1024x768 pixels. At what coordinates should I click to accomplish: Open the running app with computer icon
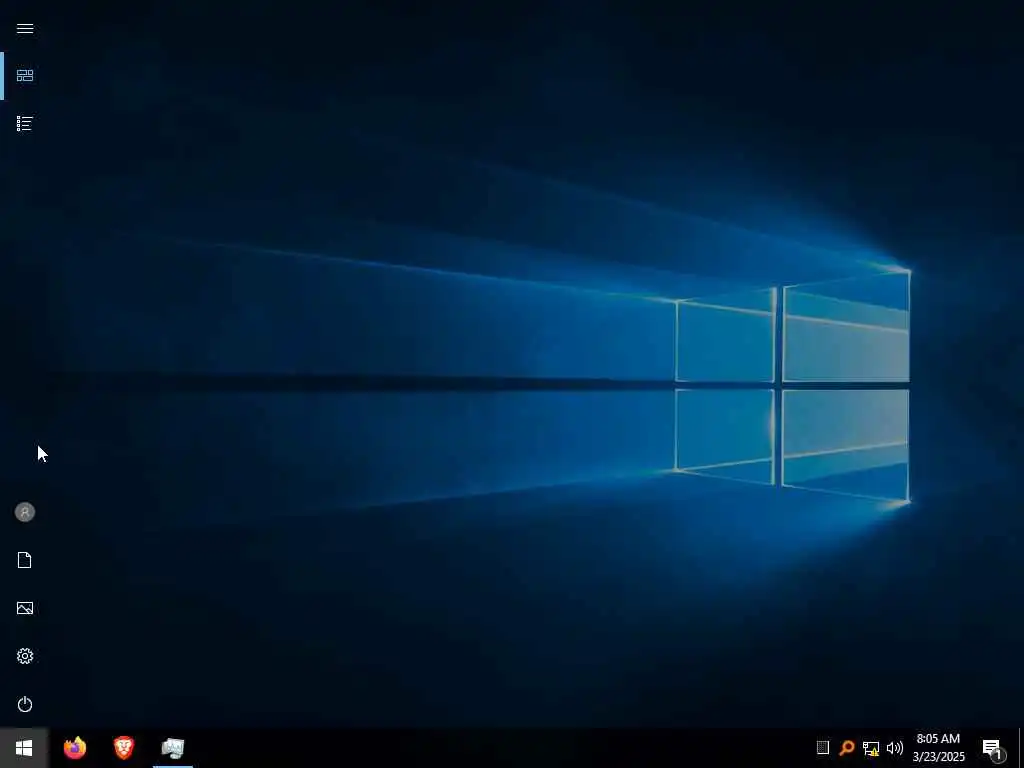(173, 748)
